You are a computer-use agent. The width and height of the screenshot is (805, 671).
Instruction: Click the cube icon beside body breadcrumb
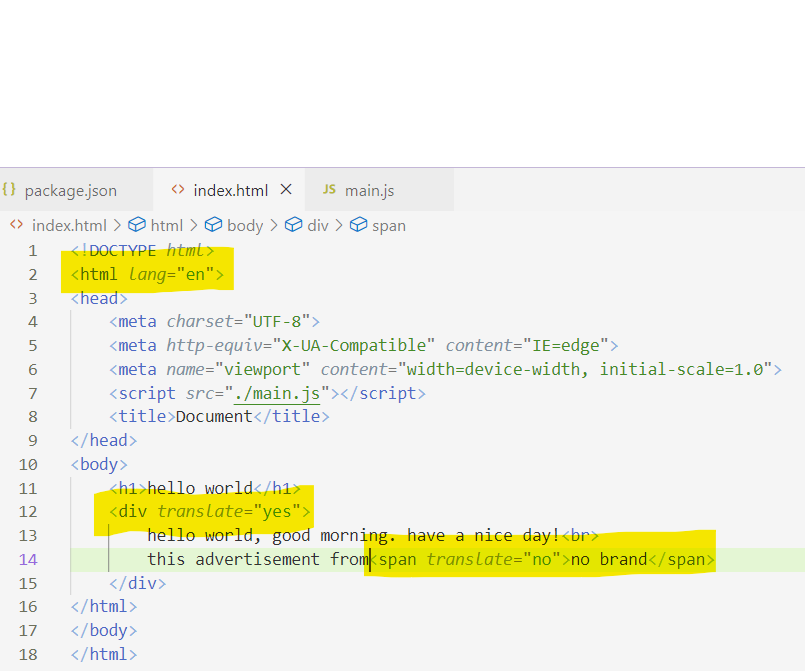pos(213,224)
